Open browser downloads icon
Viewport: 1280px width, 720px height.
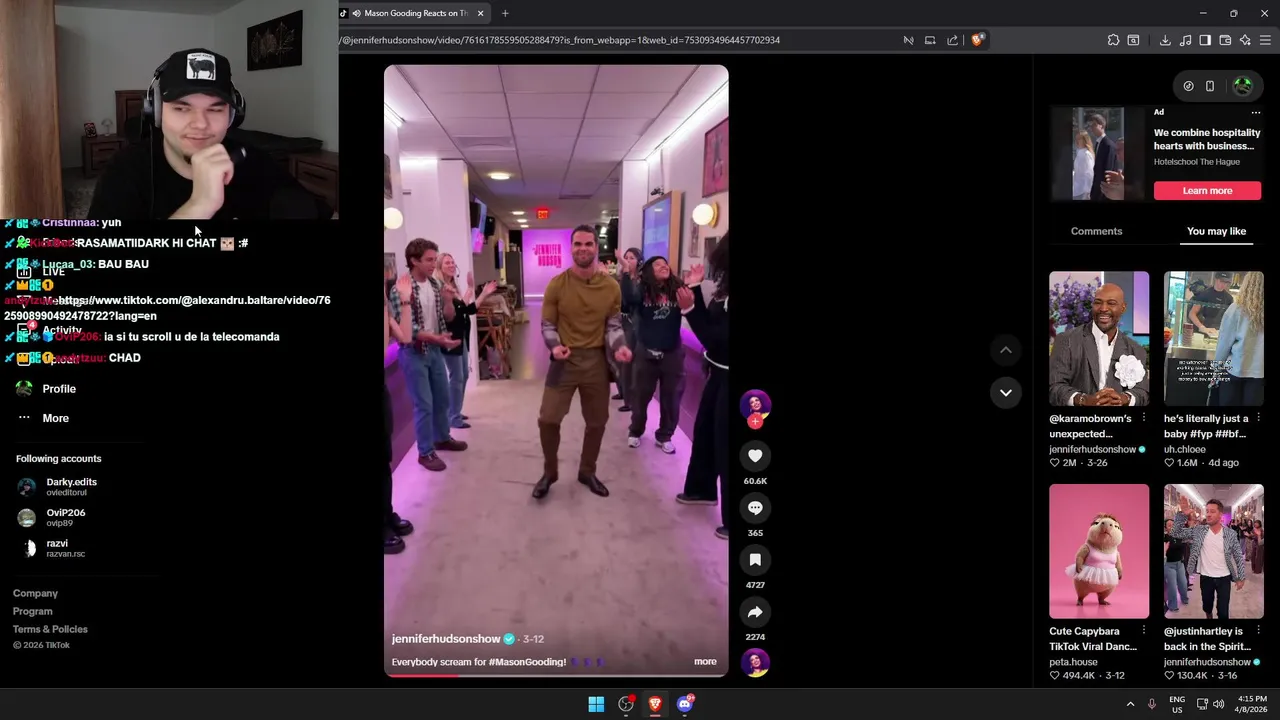[x=1165, y=40]
